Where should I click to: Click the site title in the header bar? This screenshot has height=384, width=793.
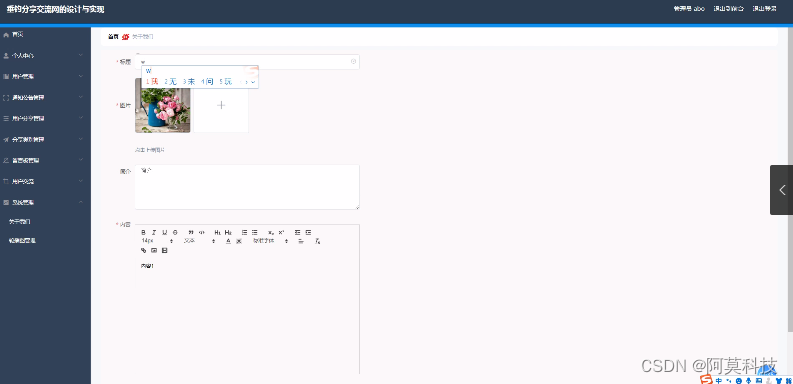pyautogui.click(x=56, y=10)
